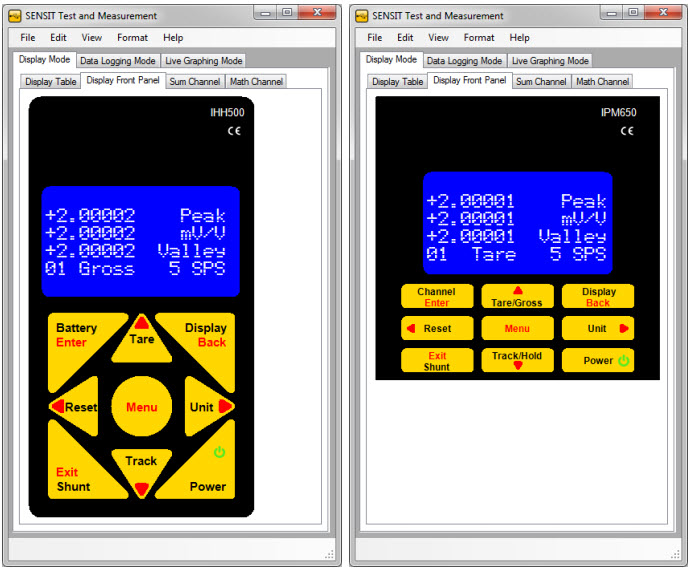
Task: Click resize grip of left window
Action: coord(330,555)
